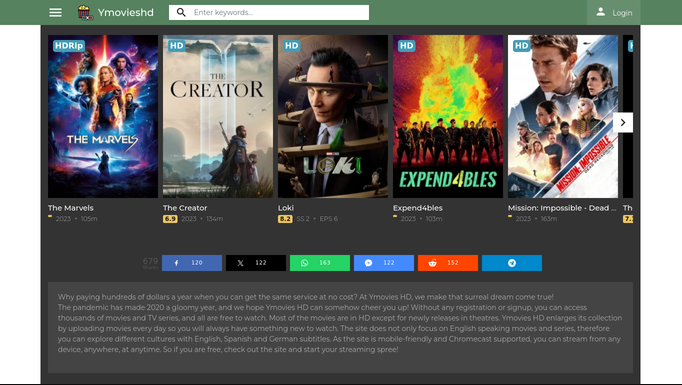
Task: Click '2023 • 105m' under The Marvels
Action: pyautogui.click(x=77, y=219)
